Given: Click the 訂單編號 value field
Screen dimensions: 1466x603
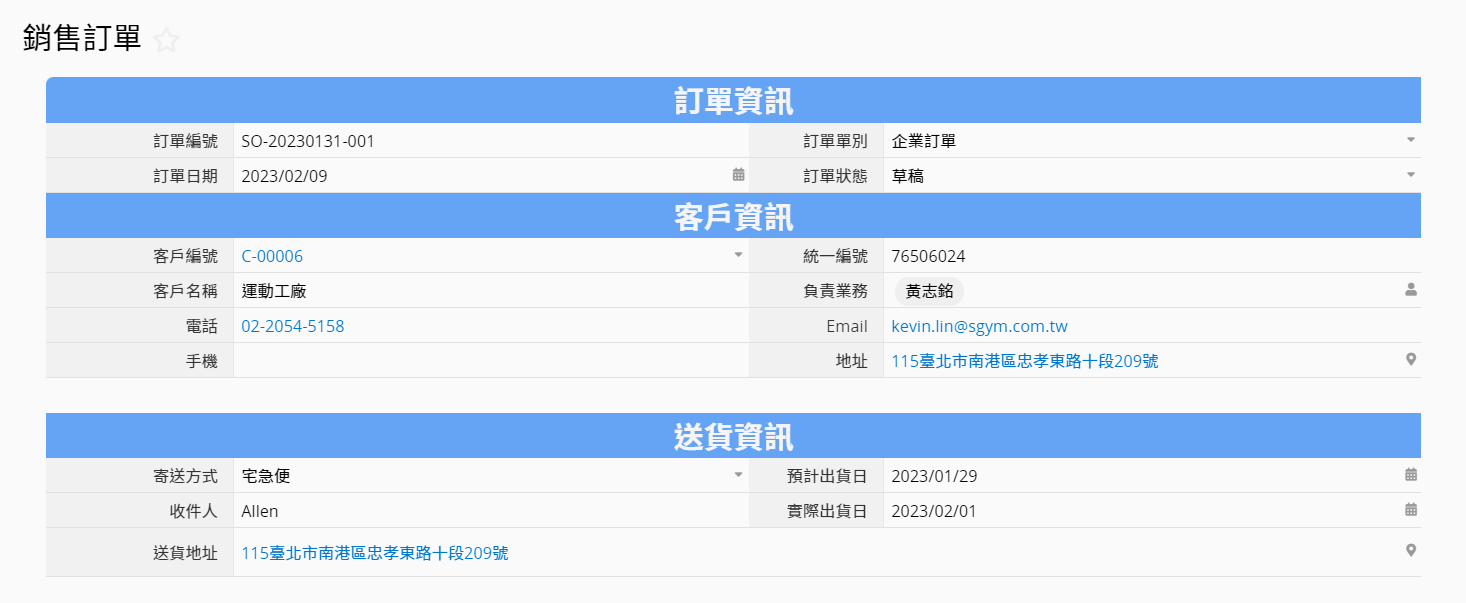Looking at the screenshot, I should point(490,141).
